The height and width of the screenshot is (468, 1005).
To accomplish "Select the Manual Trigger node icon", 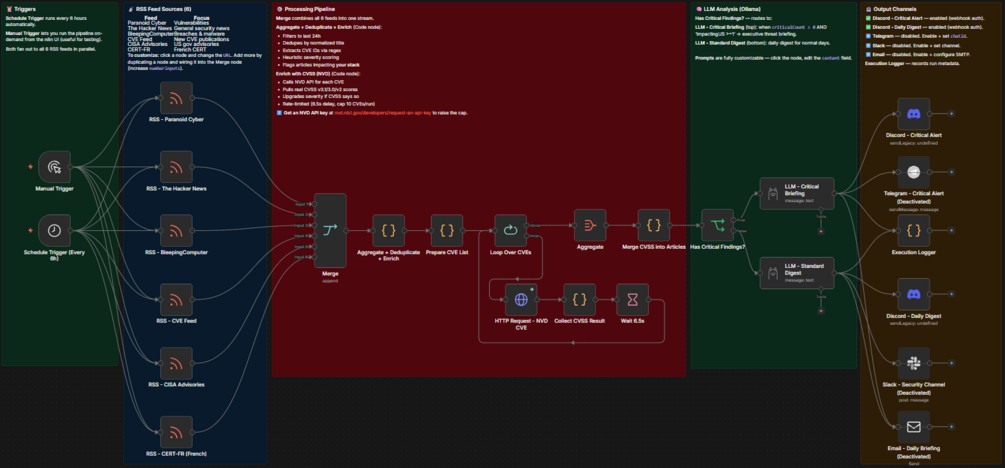I will 54,167.
